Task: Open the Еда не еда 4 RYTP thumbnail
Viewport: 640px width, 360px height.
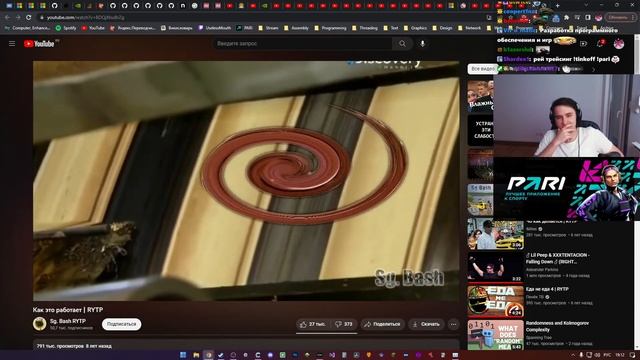Action: click(x=496, y=301)
